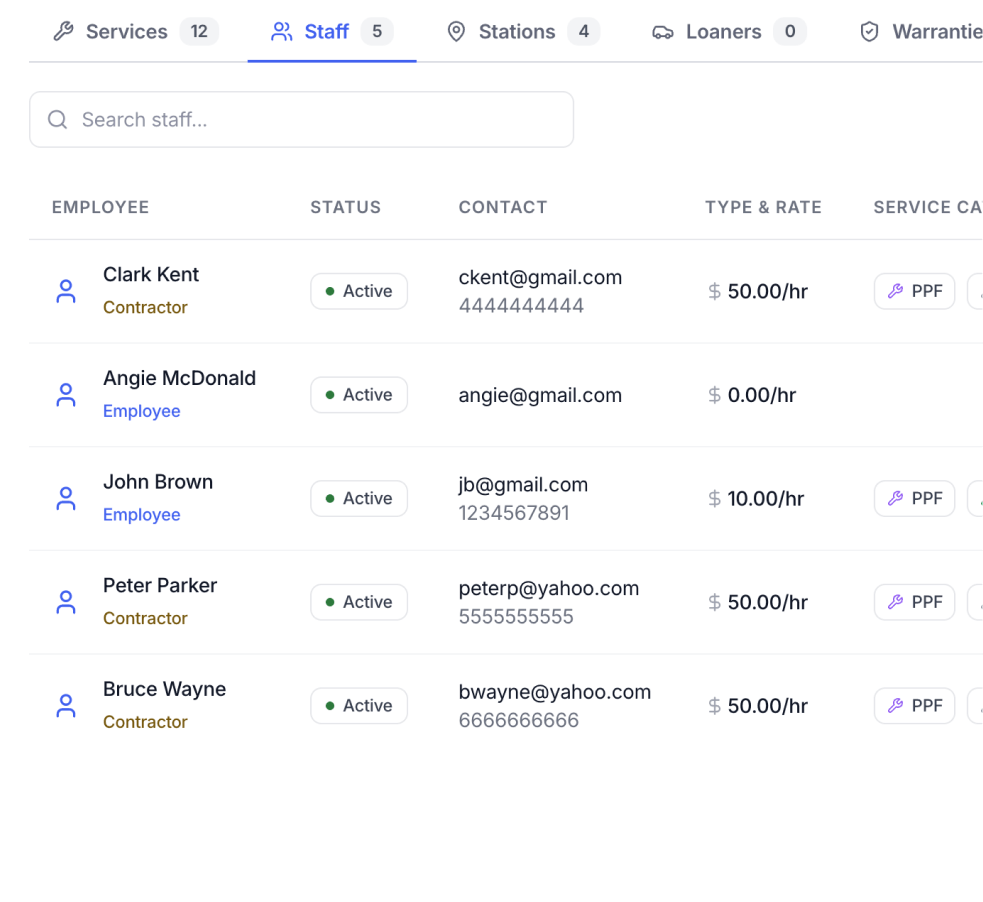The height and width of the screenshot is (902, 983).
Task: Click the shield icon on Warranties tab
Action: coord(870,31)
